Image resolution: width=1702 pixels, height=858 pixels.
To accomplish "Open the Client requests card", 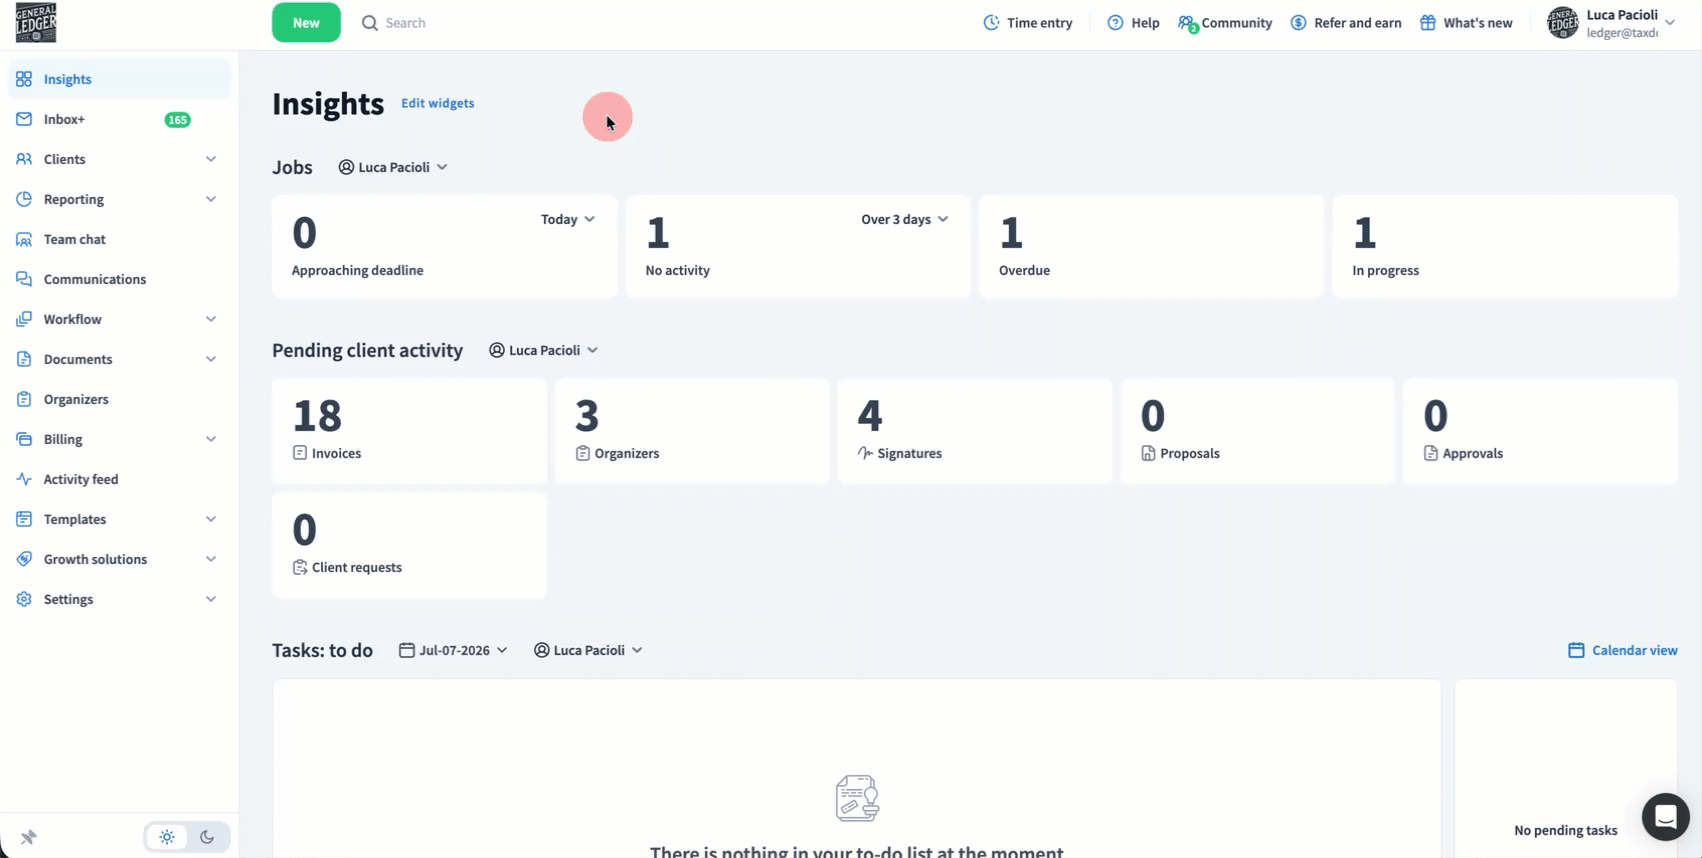I will coord(409,545).
